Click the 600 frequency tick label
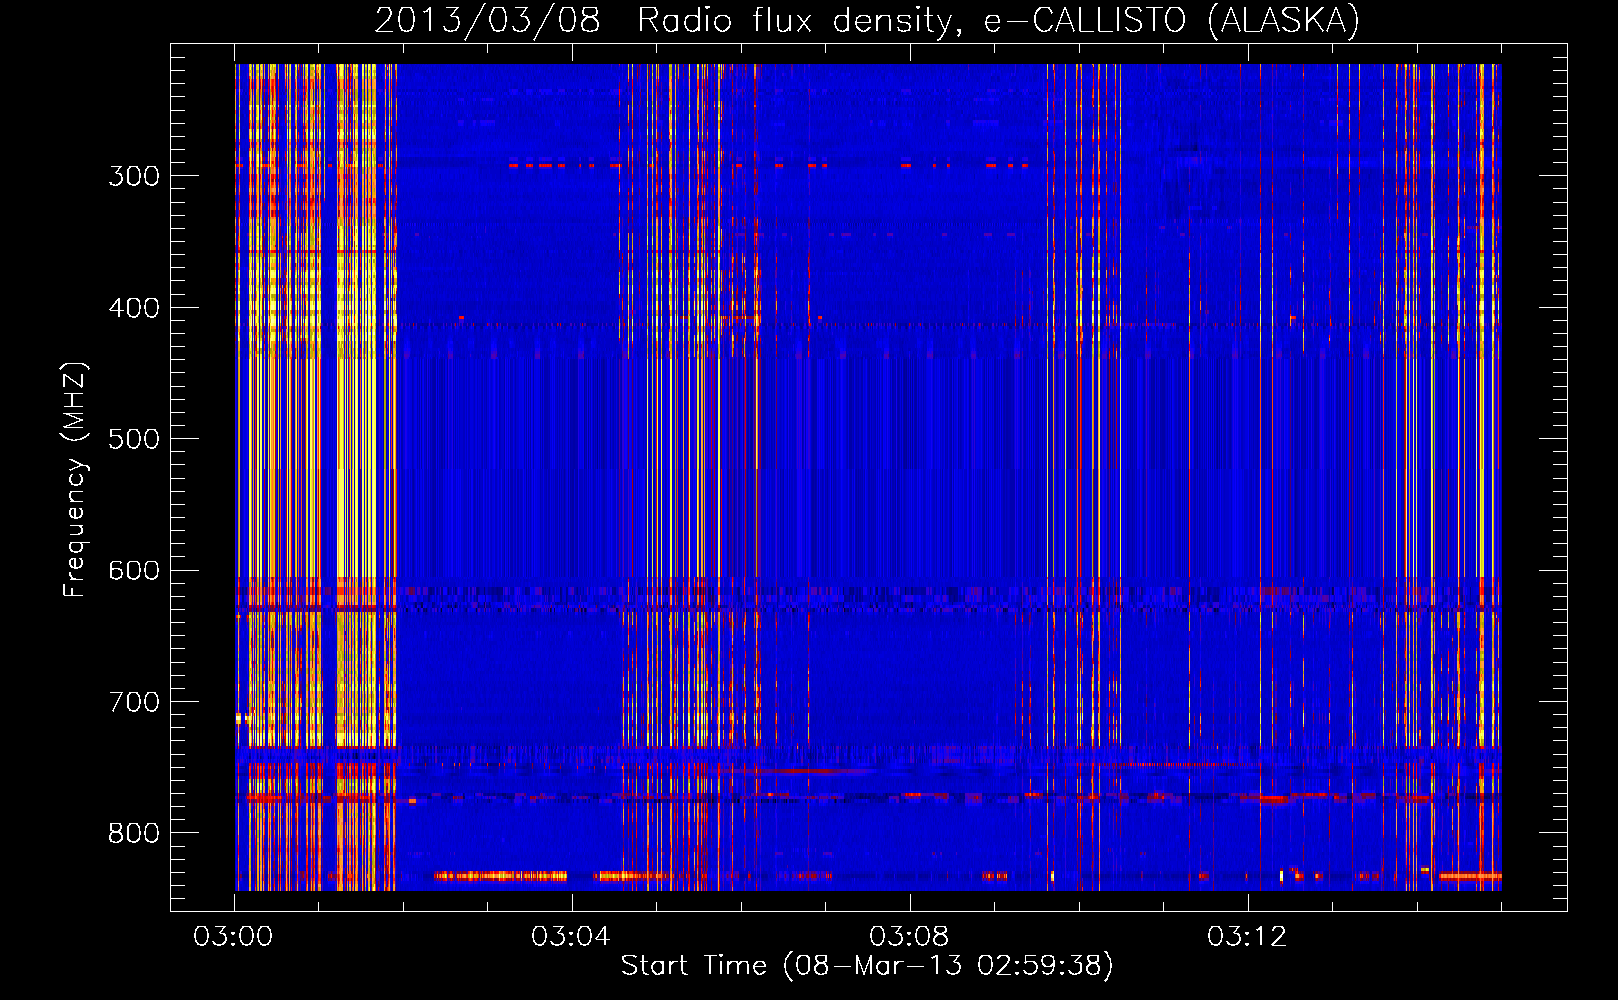This screenshot has height=1000, width=1618. [x=134, y=571]
